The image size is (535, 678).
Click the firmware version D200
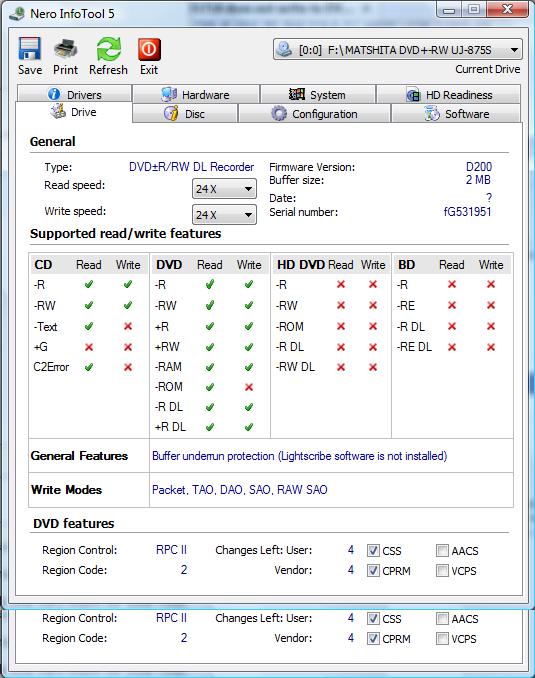tap(479, 167)
